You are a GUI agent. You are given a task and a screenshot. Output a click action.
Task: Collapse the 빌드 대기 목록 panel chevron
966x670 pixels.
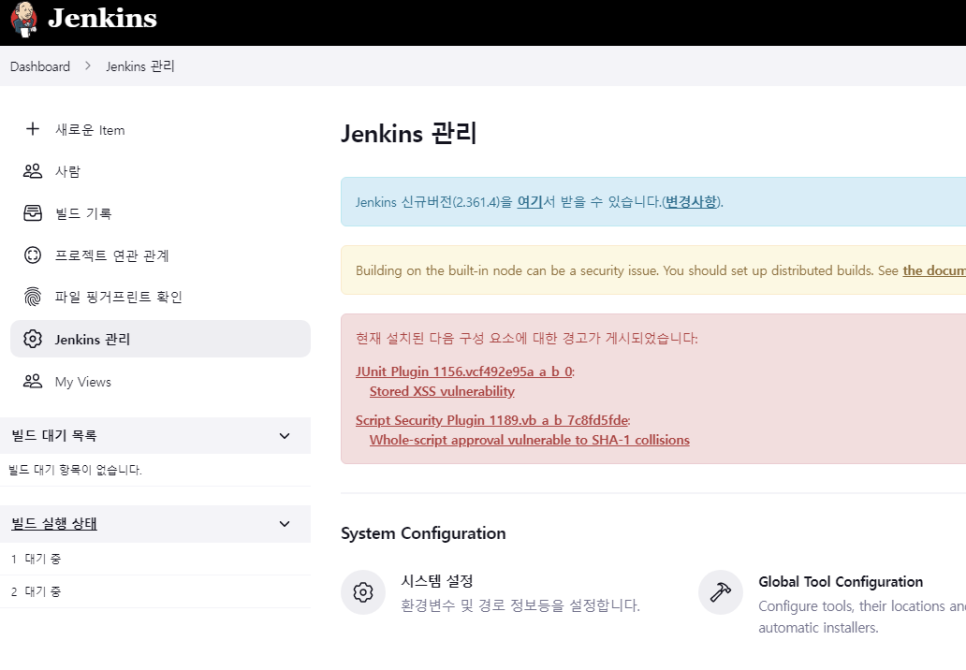pyautogui.click(x=285, y=436)
